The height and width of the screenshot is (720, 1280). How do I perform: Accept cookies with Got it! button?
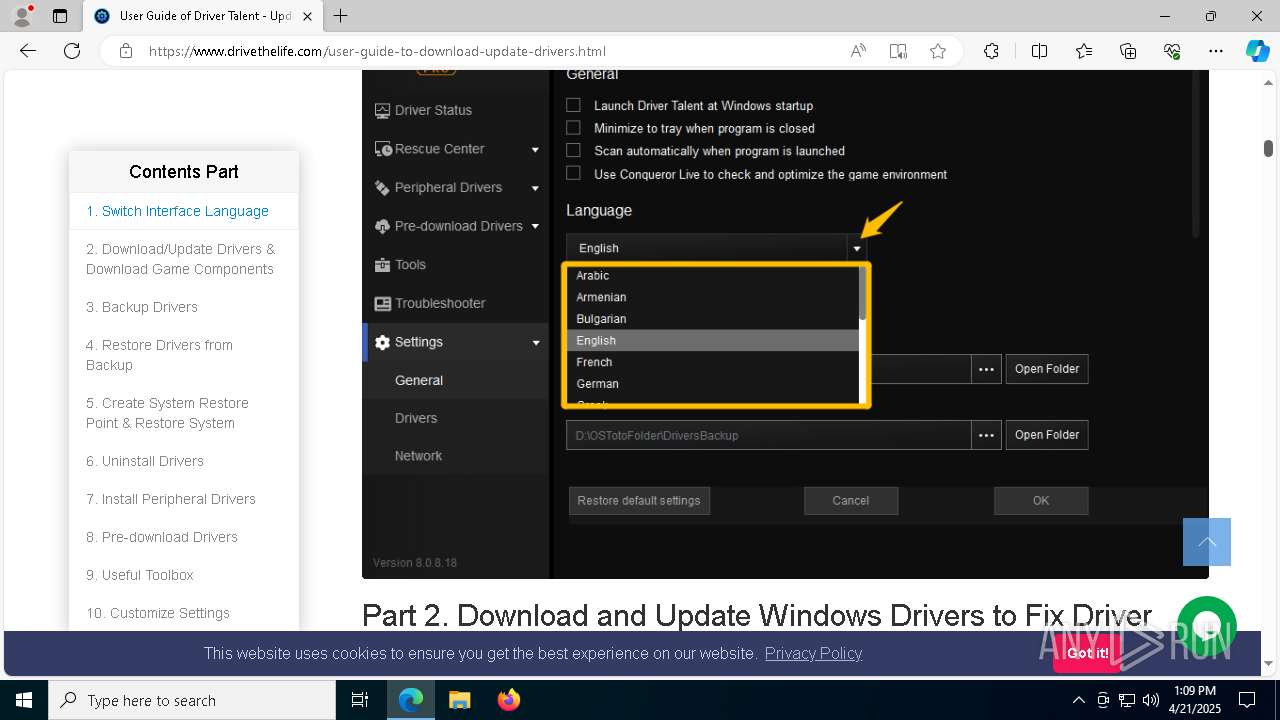[x=1087, y=653]
